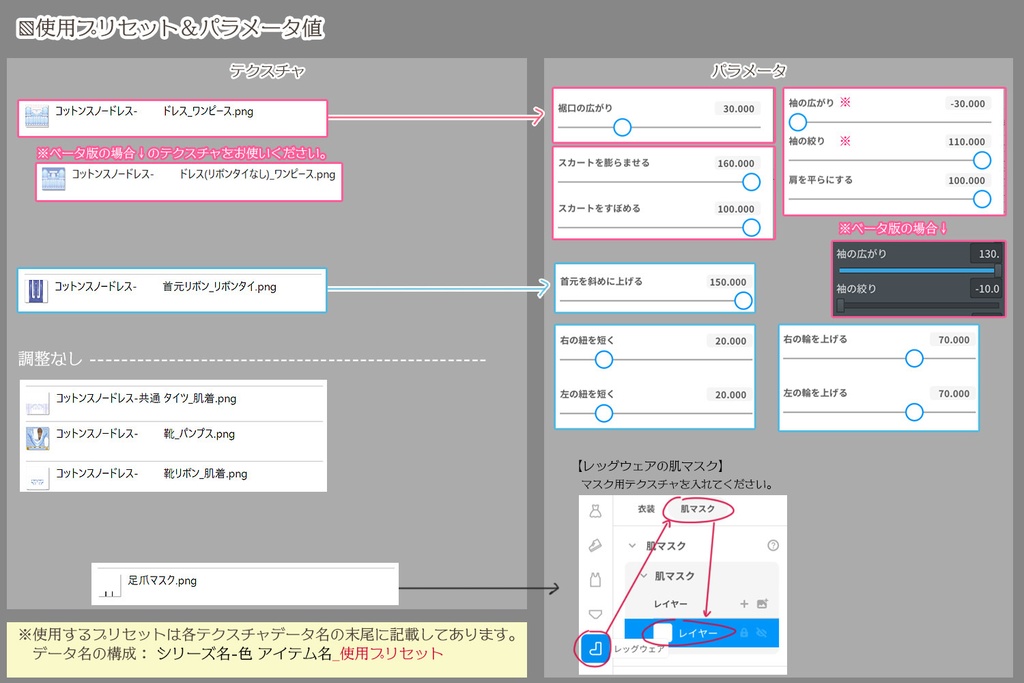Image resolution: width=1024 pixels, height=683 pixels.
Task: Click the plus icon to add a new layer
Action: coord(745,603)
